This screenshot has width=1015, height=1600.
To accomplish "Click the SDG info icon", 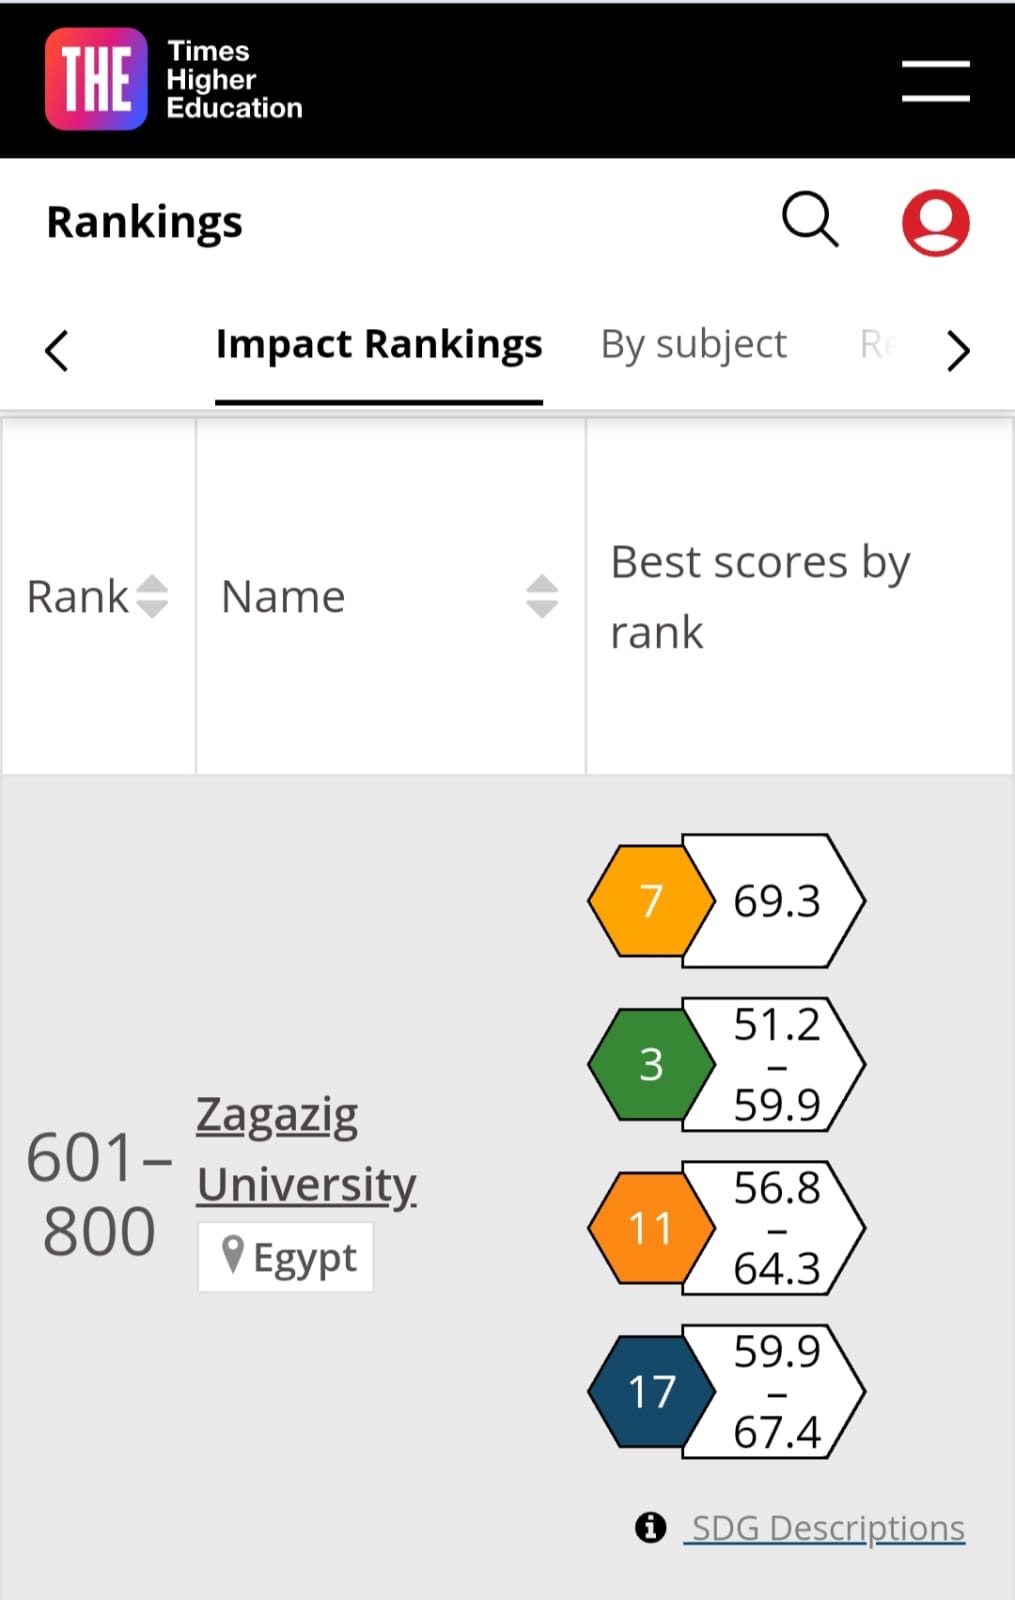I will (650, 1527).
